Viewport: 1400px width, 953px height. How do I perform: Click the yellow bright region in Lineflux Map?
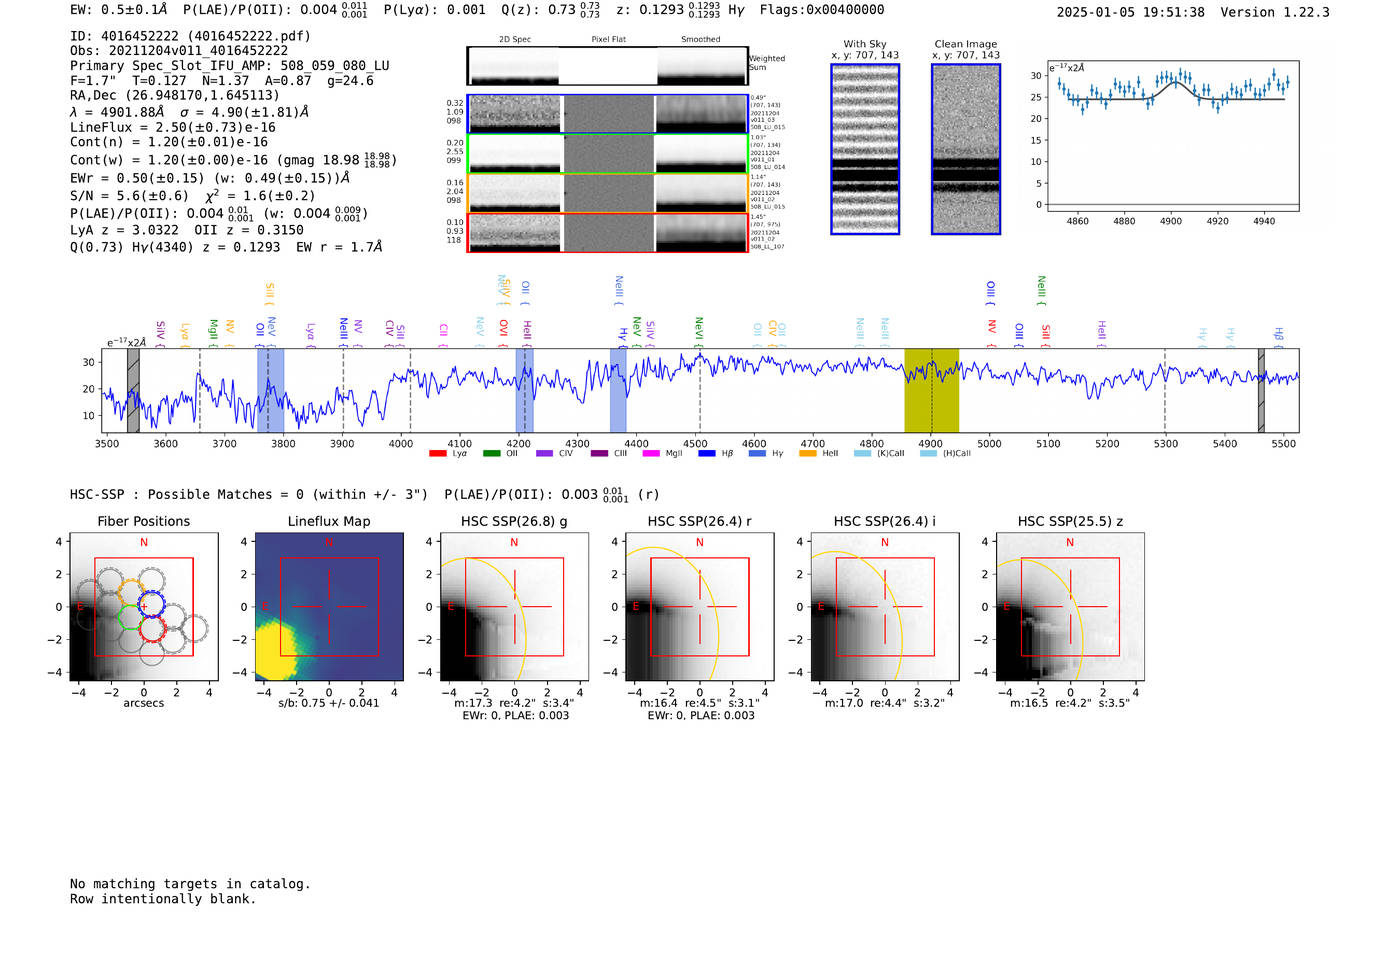[277, 650]
